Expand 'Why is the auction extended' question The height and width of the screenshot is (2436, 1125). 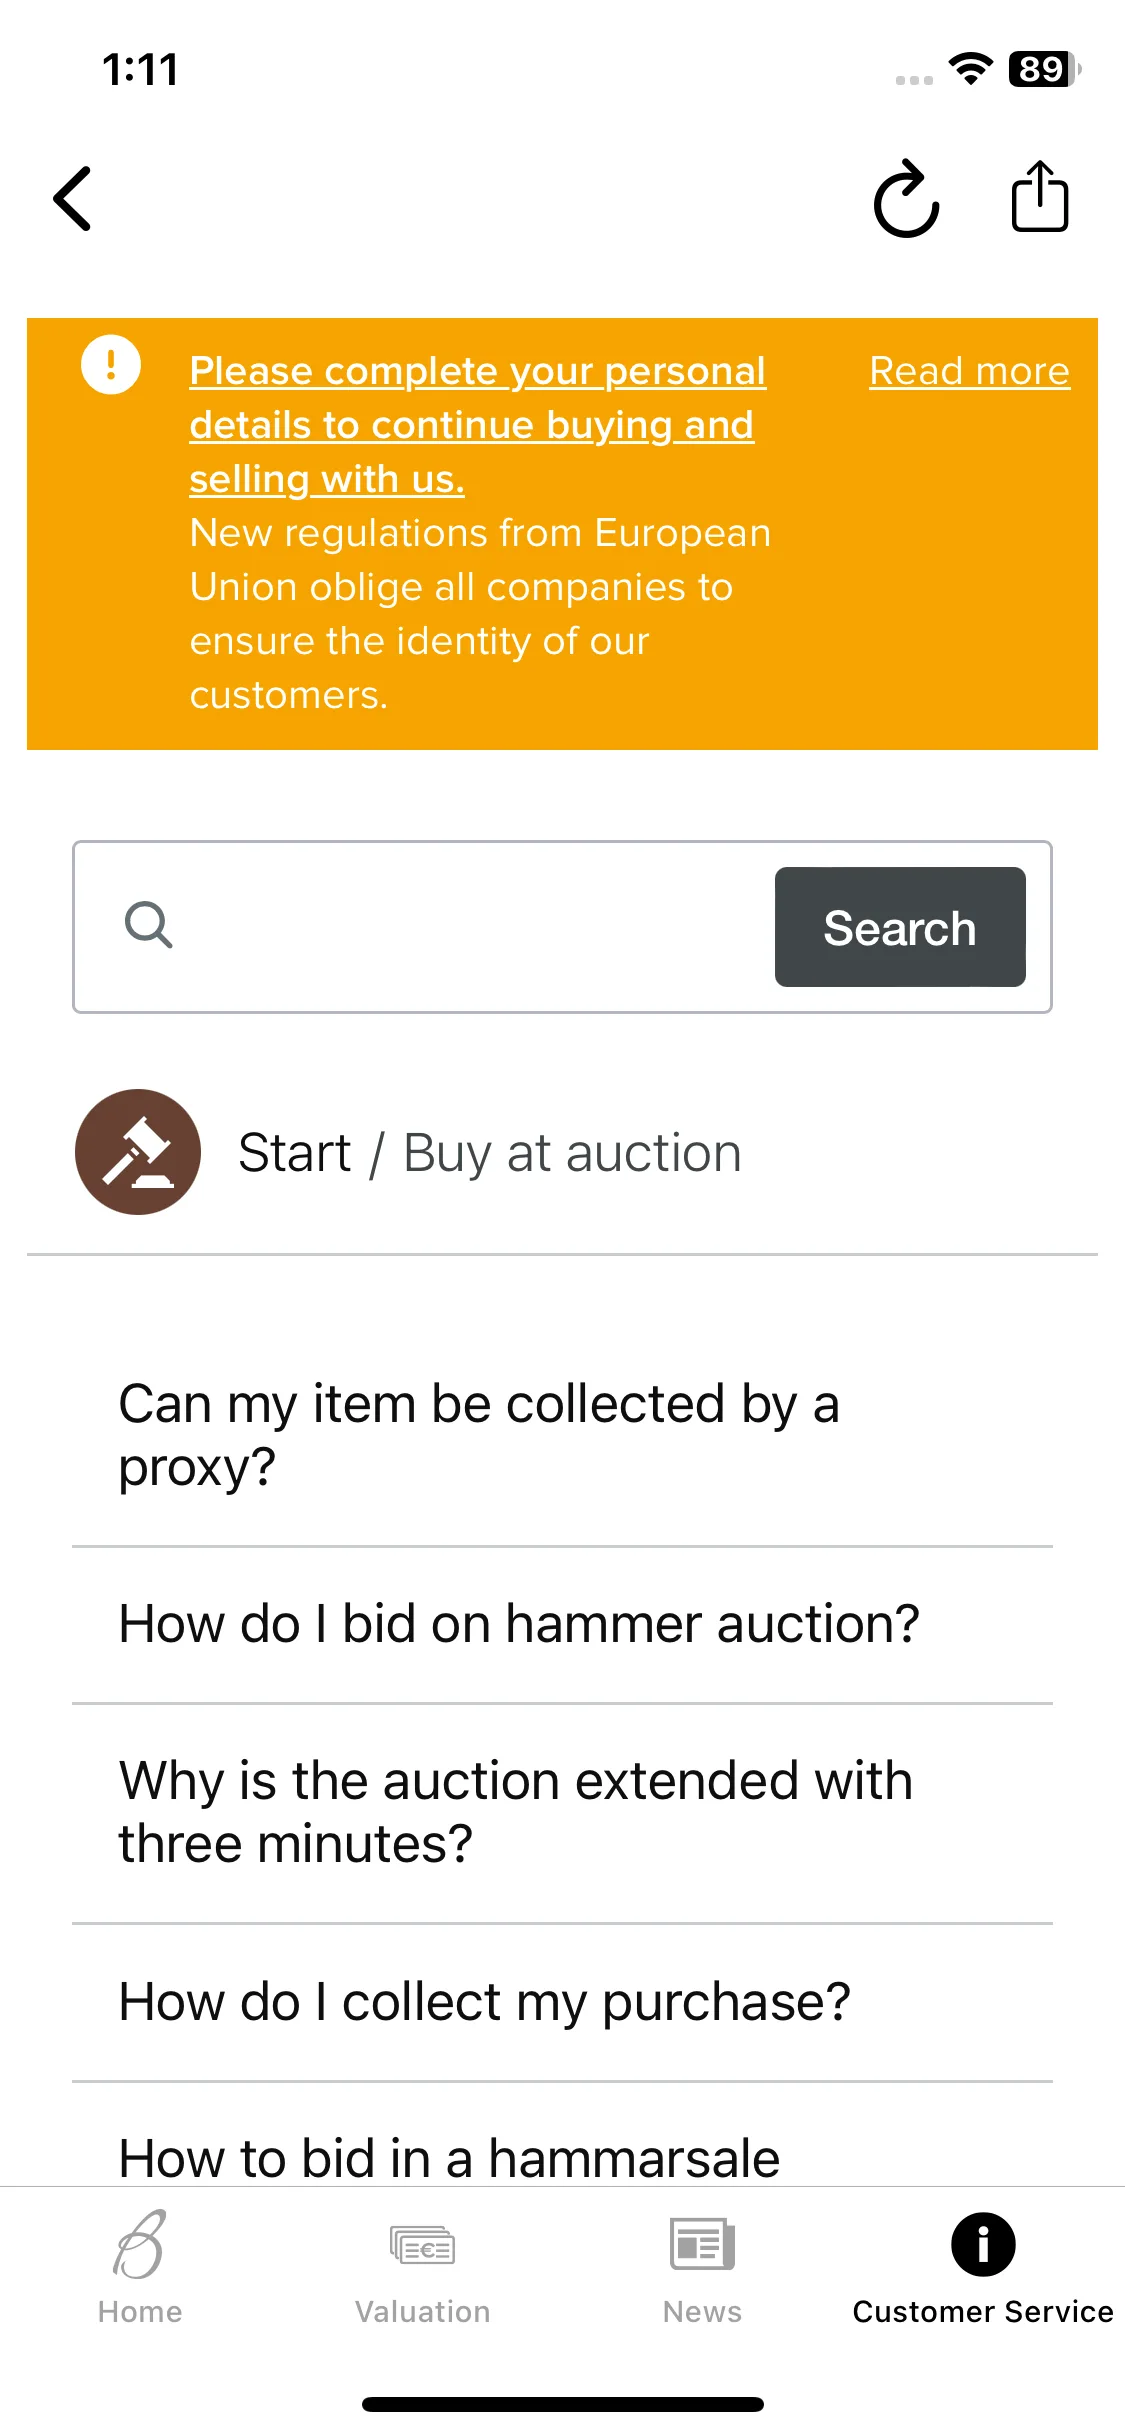pos(562,1812)
